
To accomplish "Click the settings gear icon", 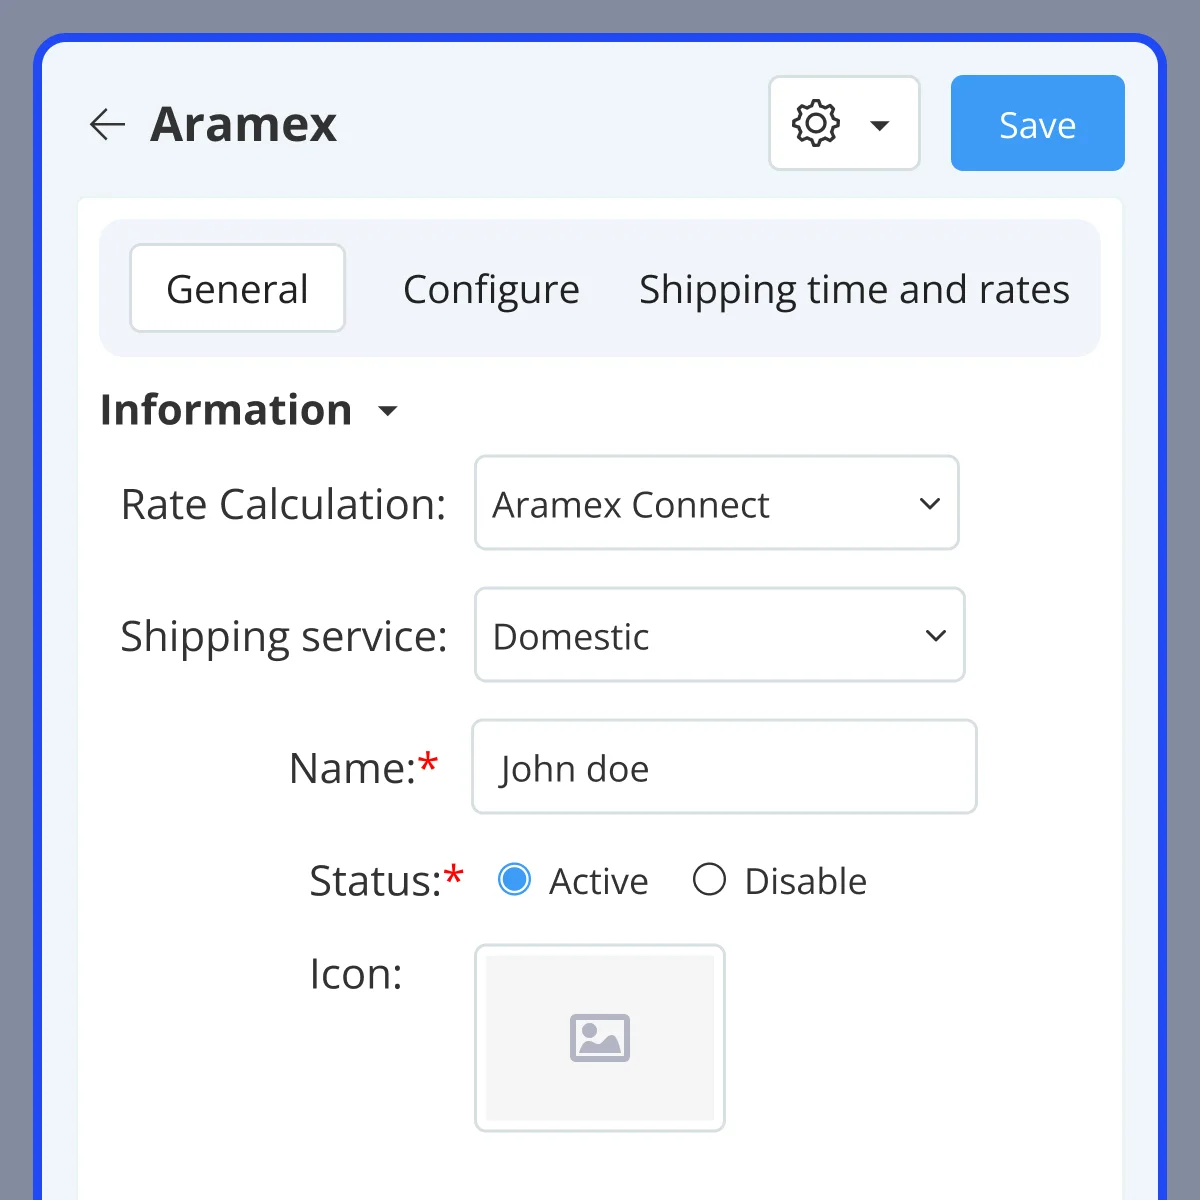I will click(816, 124).
